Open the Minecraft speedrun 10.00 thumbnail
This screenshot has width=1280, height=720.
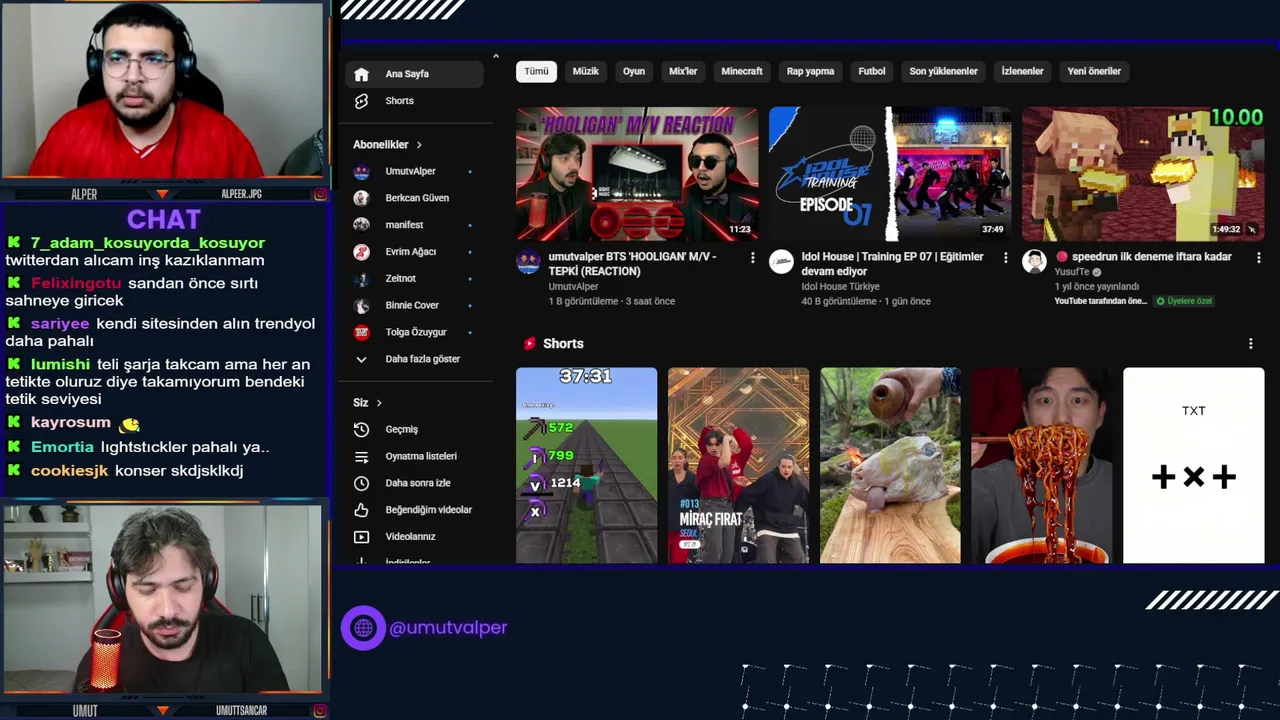pos(1143,174)
